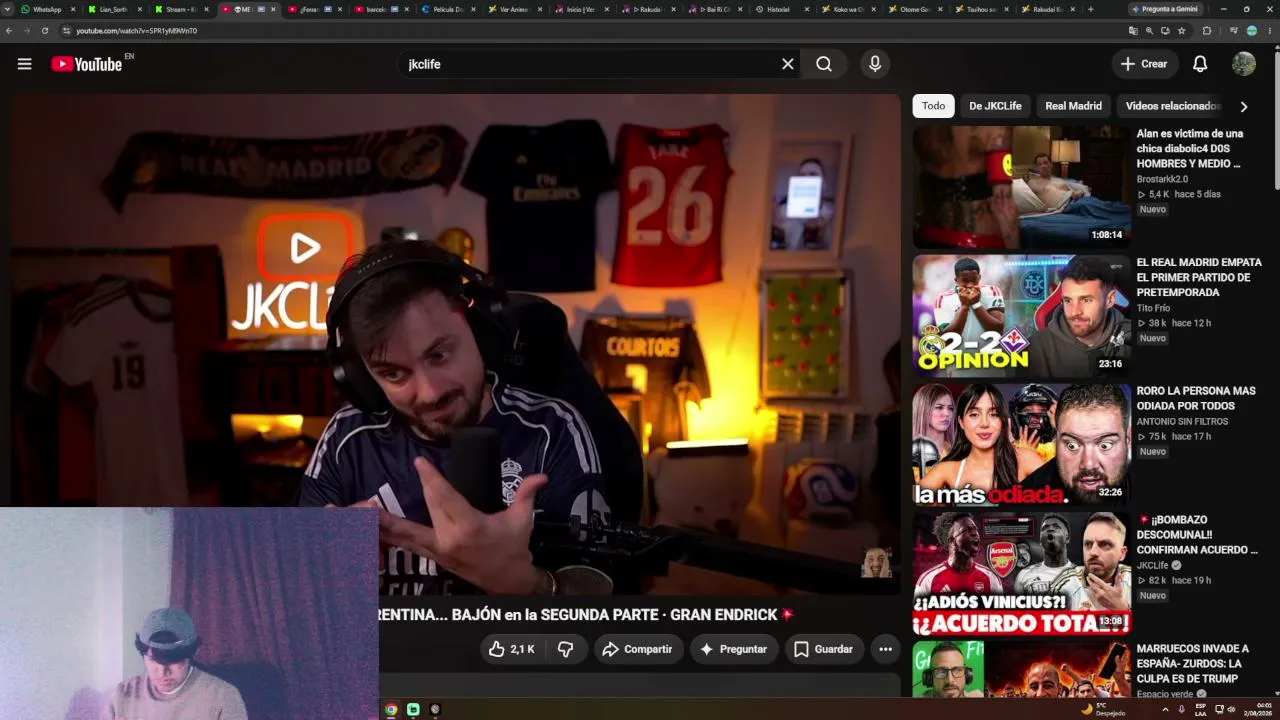Show more filter chips with arrow
1280x720 pixels.
click(x=1244, y=106)
